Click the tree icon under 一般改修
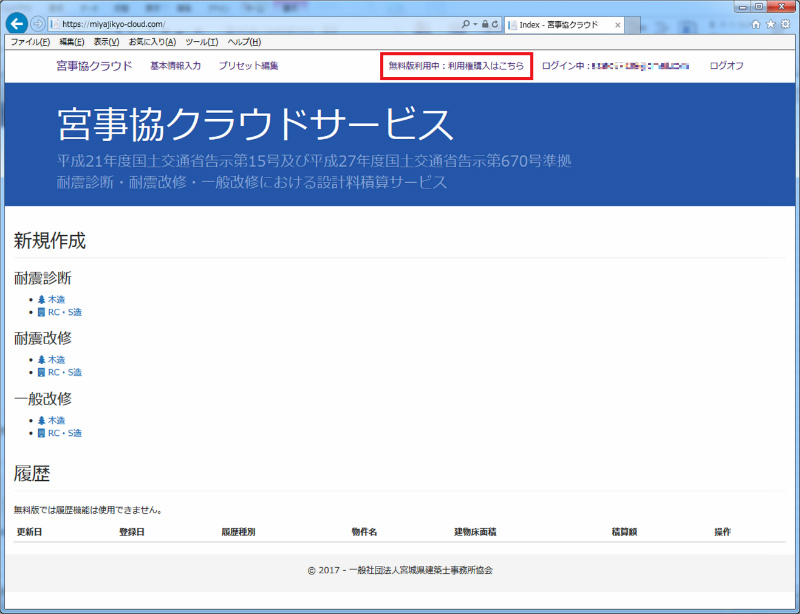This screenshot has height=614, width=800. click(42, 421)
